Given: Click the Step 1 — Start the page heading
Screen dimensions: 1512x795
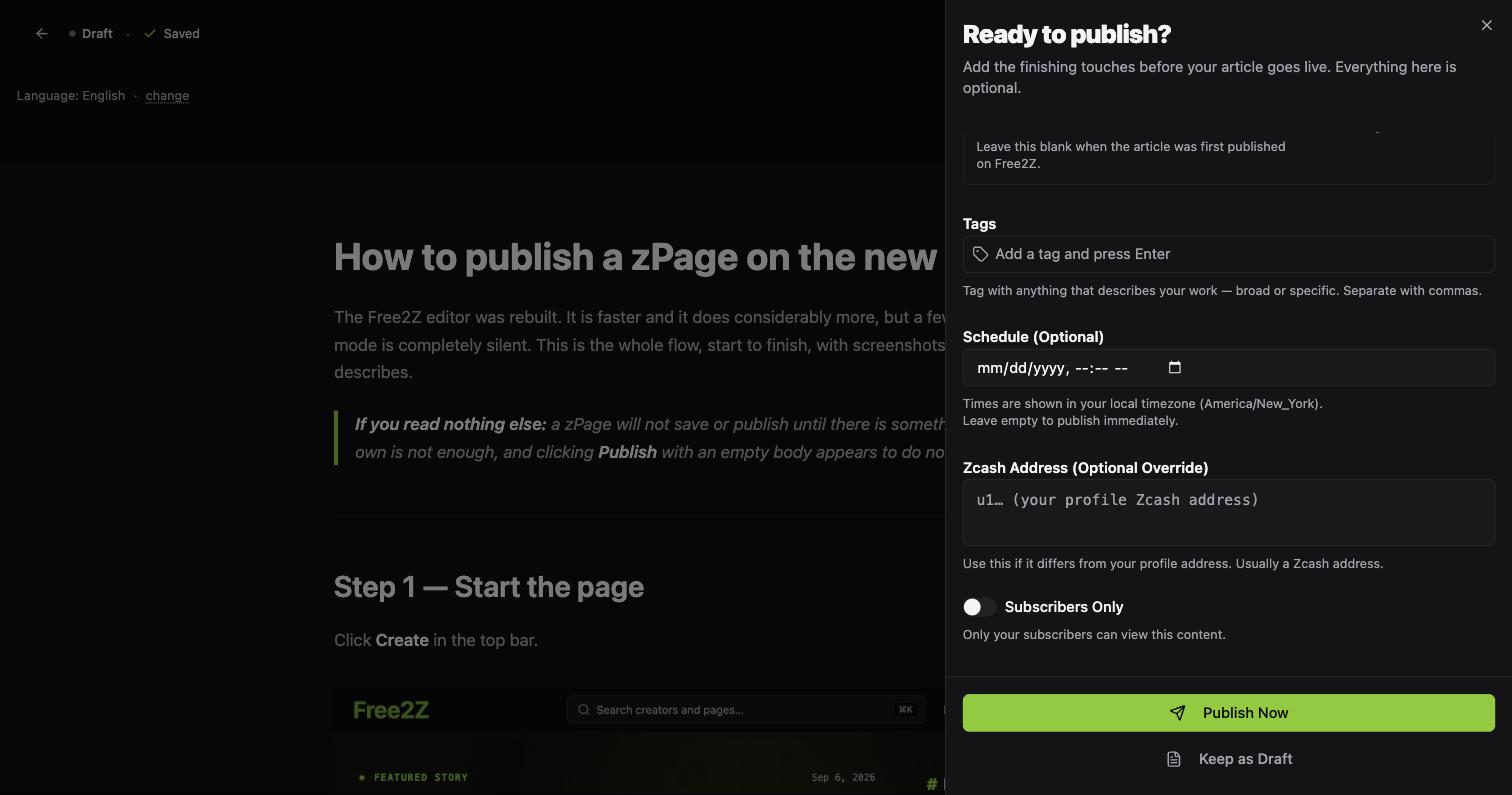Looking at the screenshot, I should [x=489, y=587].
